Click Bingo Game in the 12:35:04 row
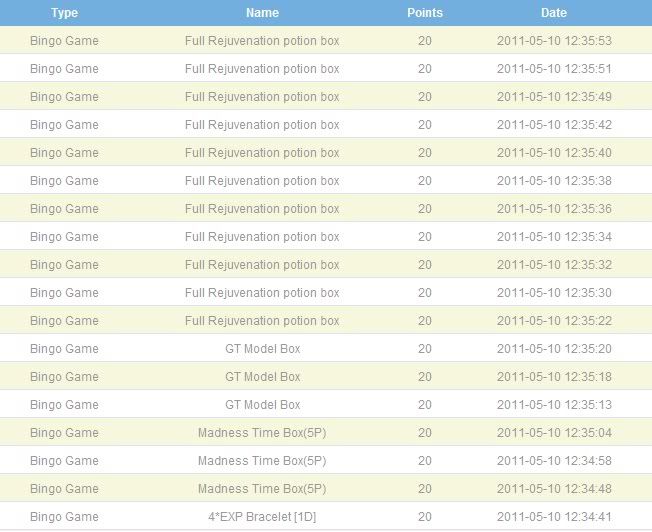 click(64, 433)
